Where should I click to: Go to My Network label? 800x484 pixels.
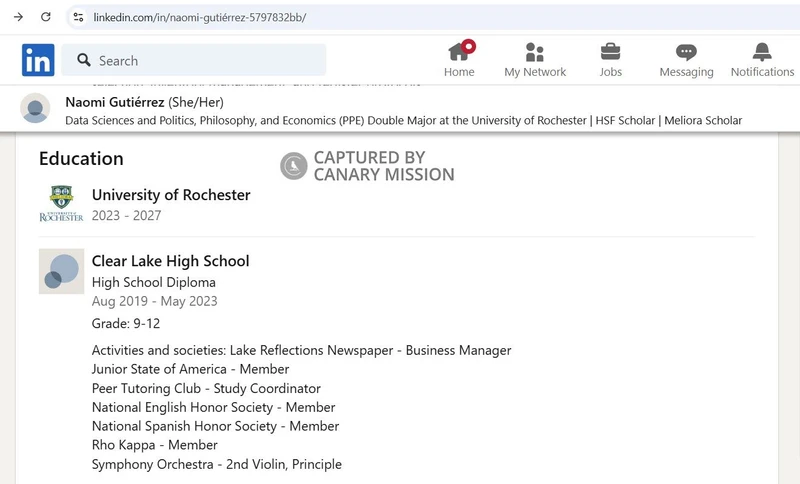tap(535, 72)
